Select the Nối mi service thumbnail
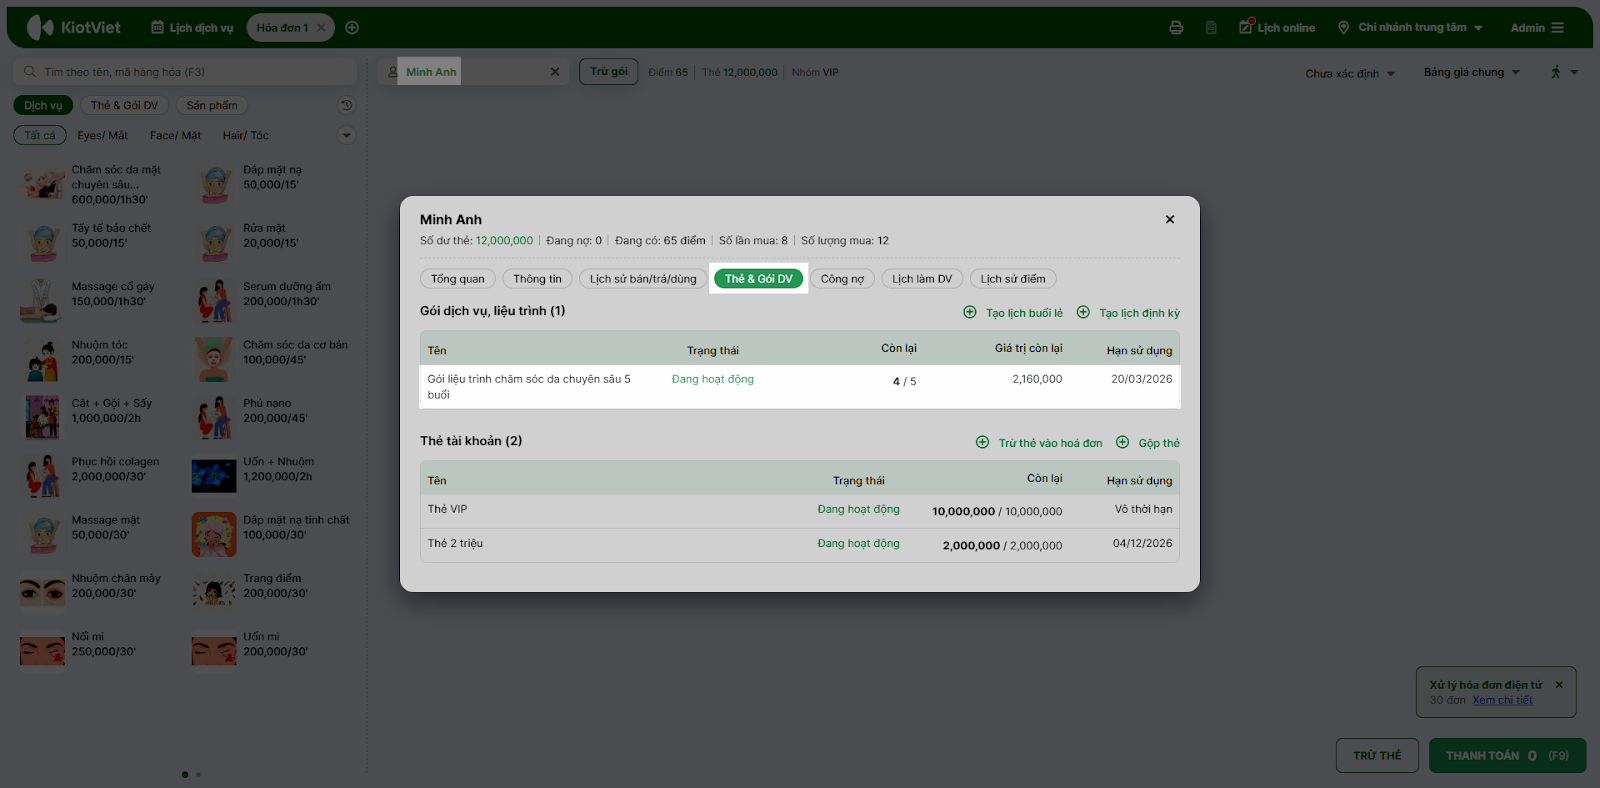This screenshot has width=1600, height=788. (42, 652)
